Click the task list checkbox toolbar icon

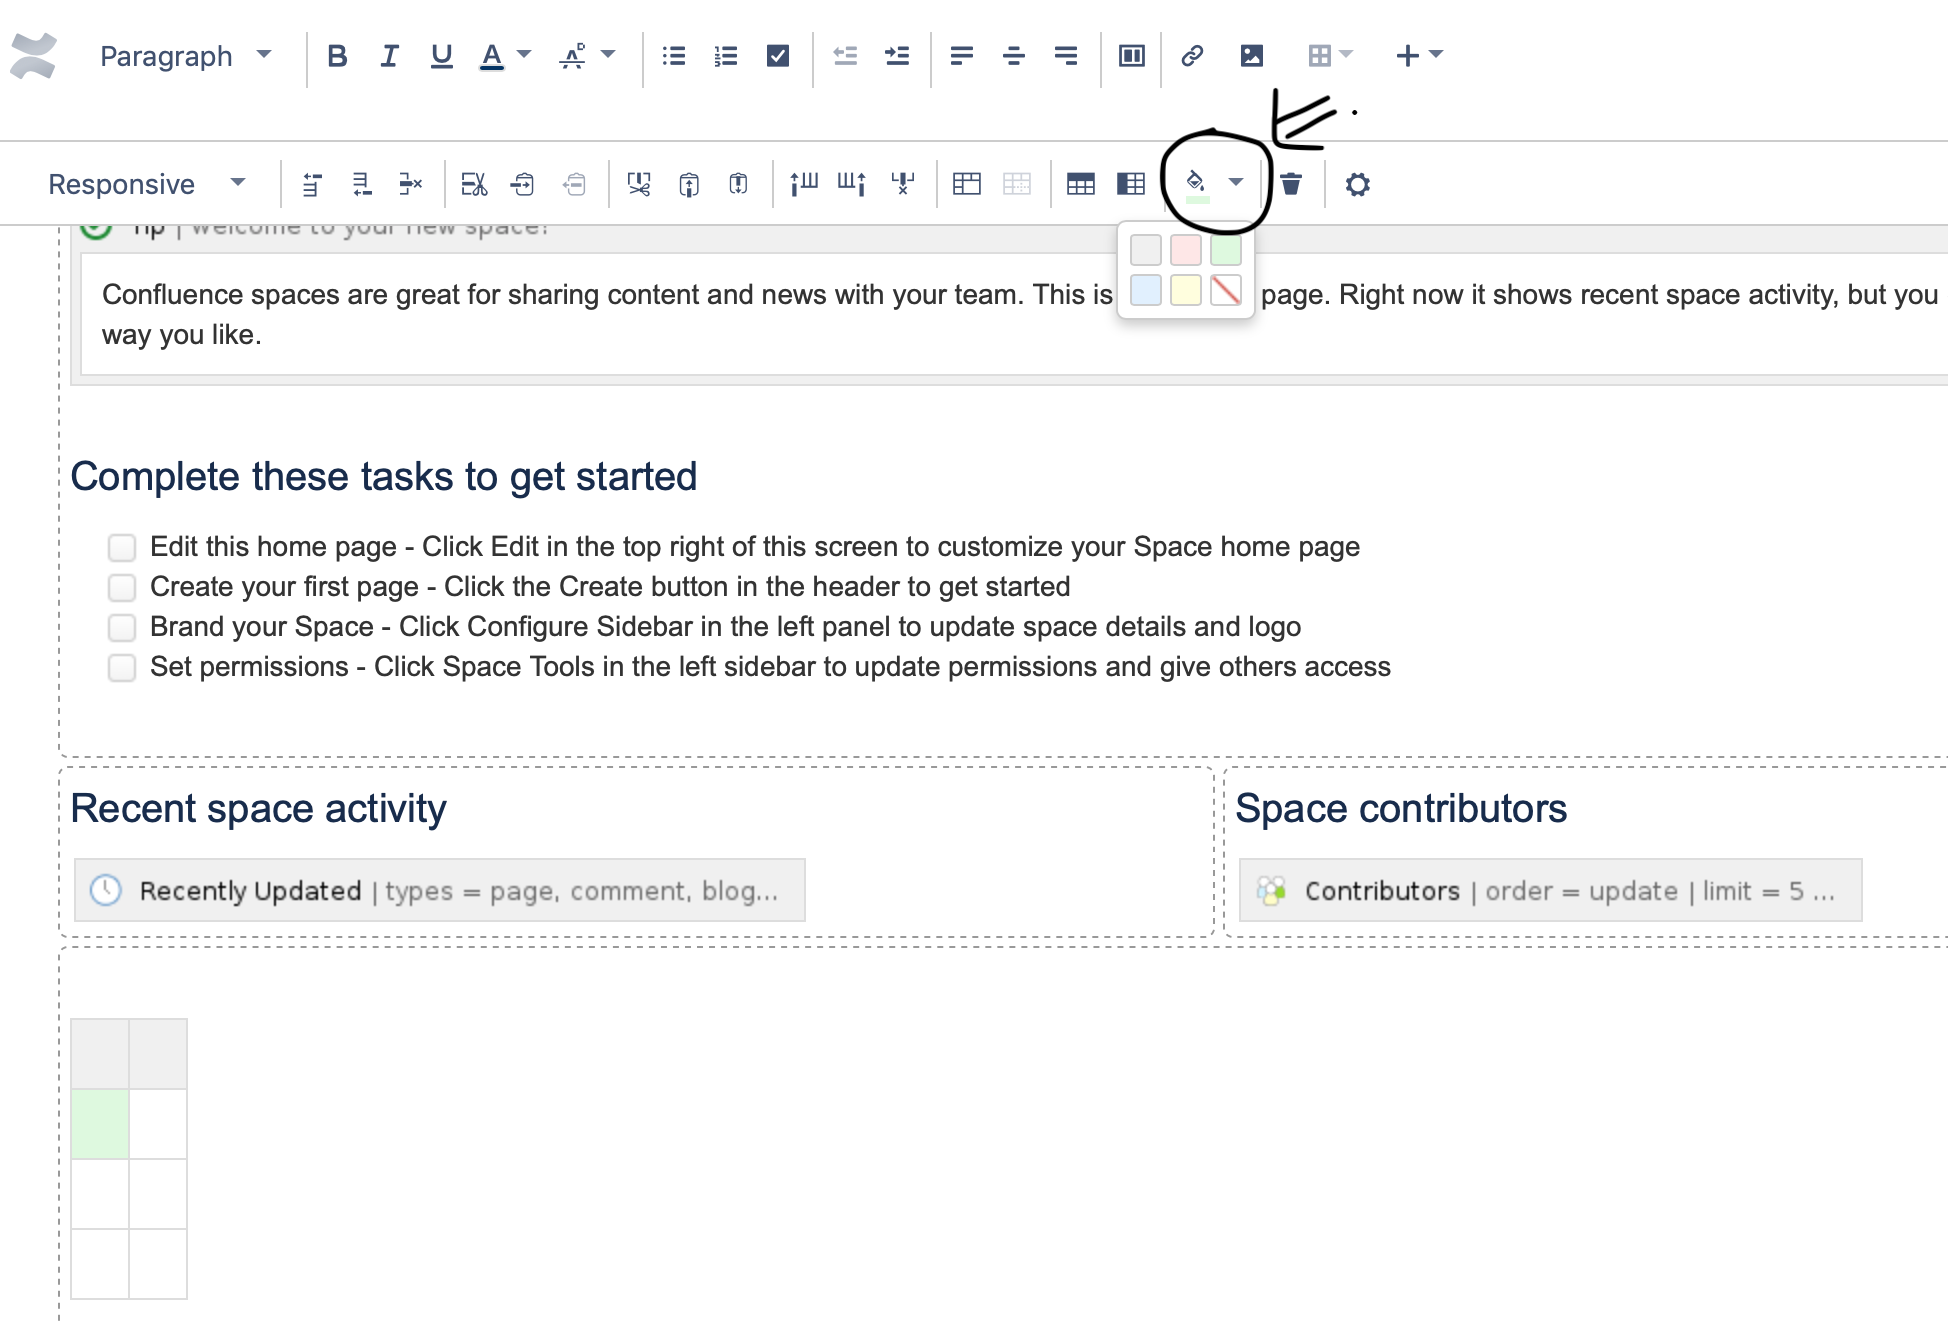click(x=777, y=56)
